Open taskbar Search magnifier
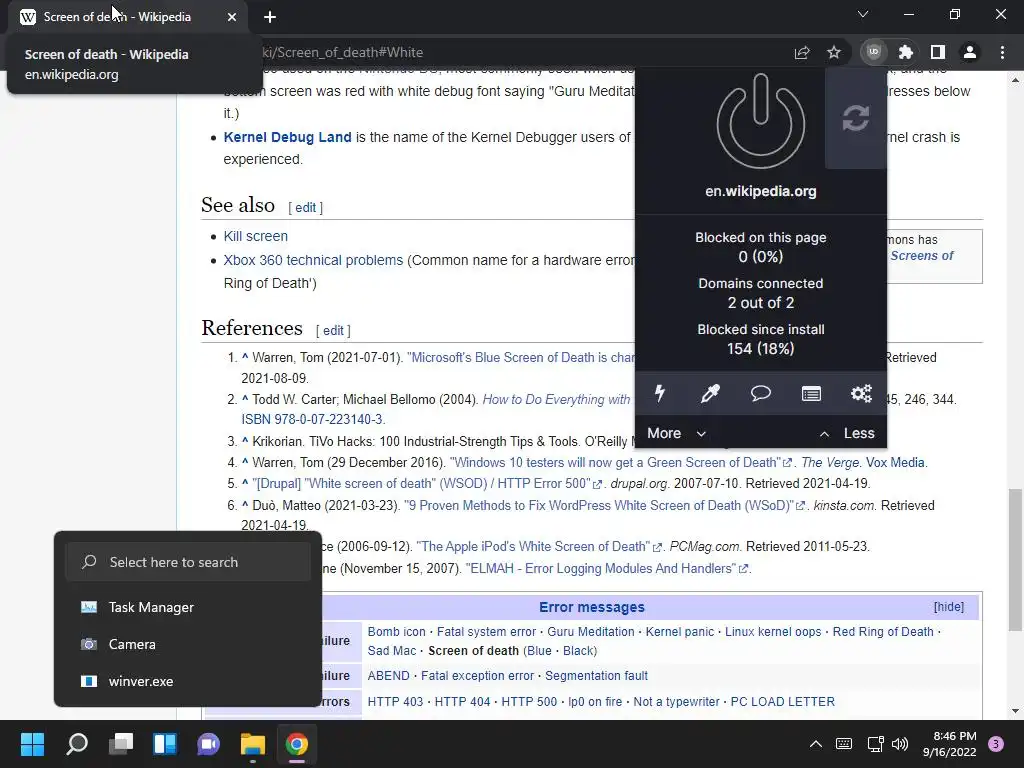Screen dimensions: 1024x768 (77, 744)
